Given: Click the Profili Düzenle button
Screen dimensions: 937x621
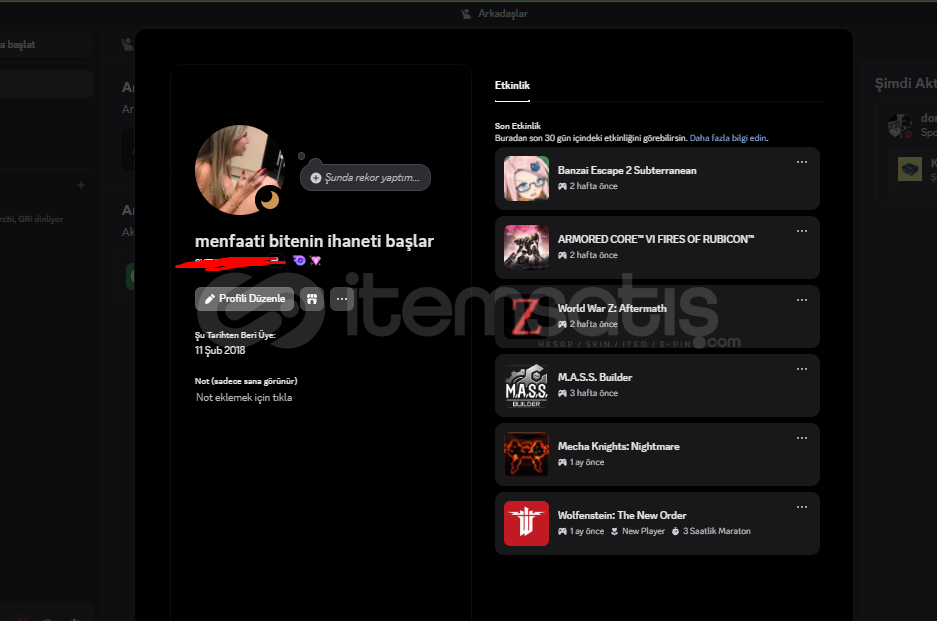Looking at the screenshot, I should coord(244,299).
